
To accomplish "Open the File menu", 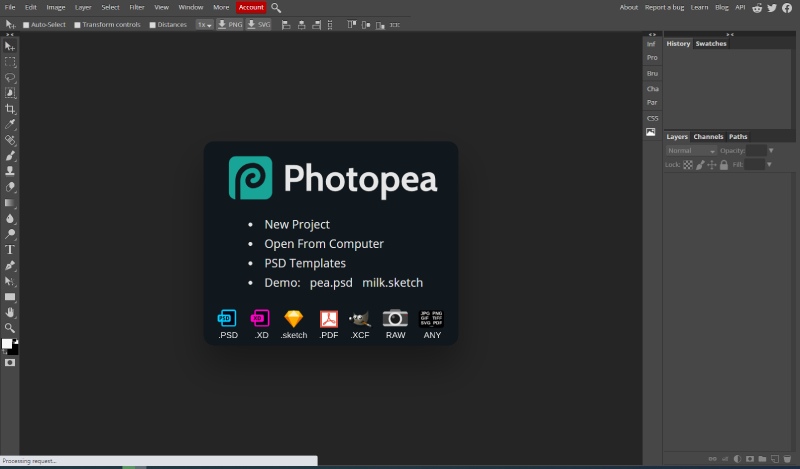I will tap(10, 8).
